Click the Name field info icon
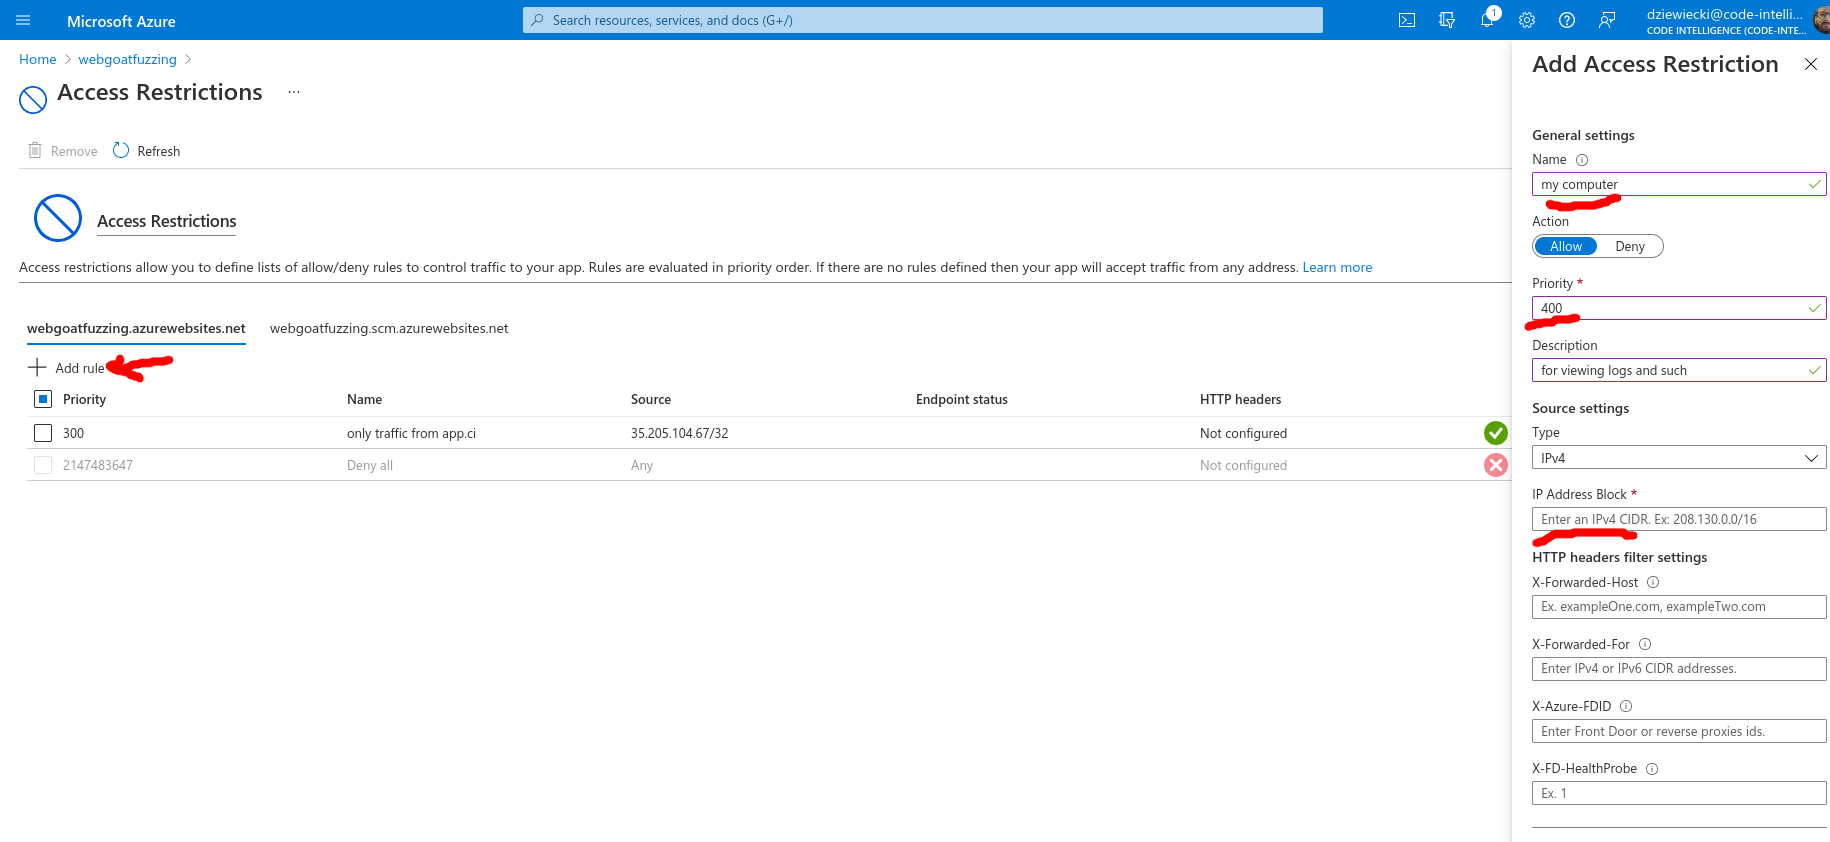The height and width of the screenshot is (842, 1830). coord(1582,160)
